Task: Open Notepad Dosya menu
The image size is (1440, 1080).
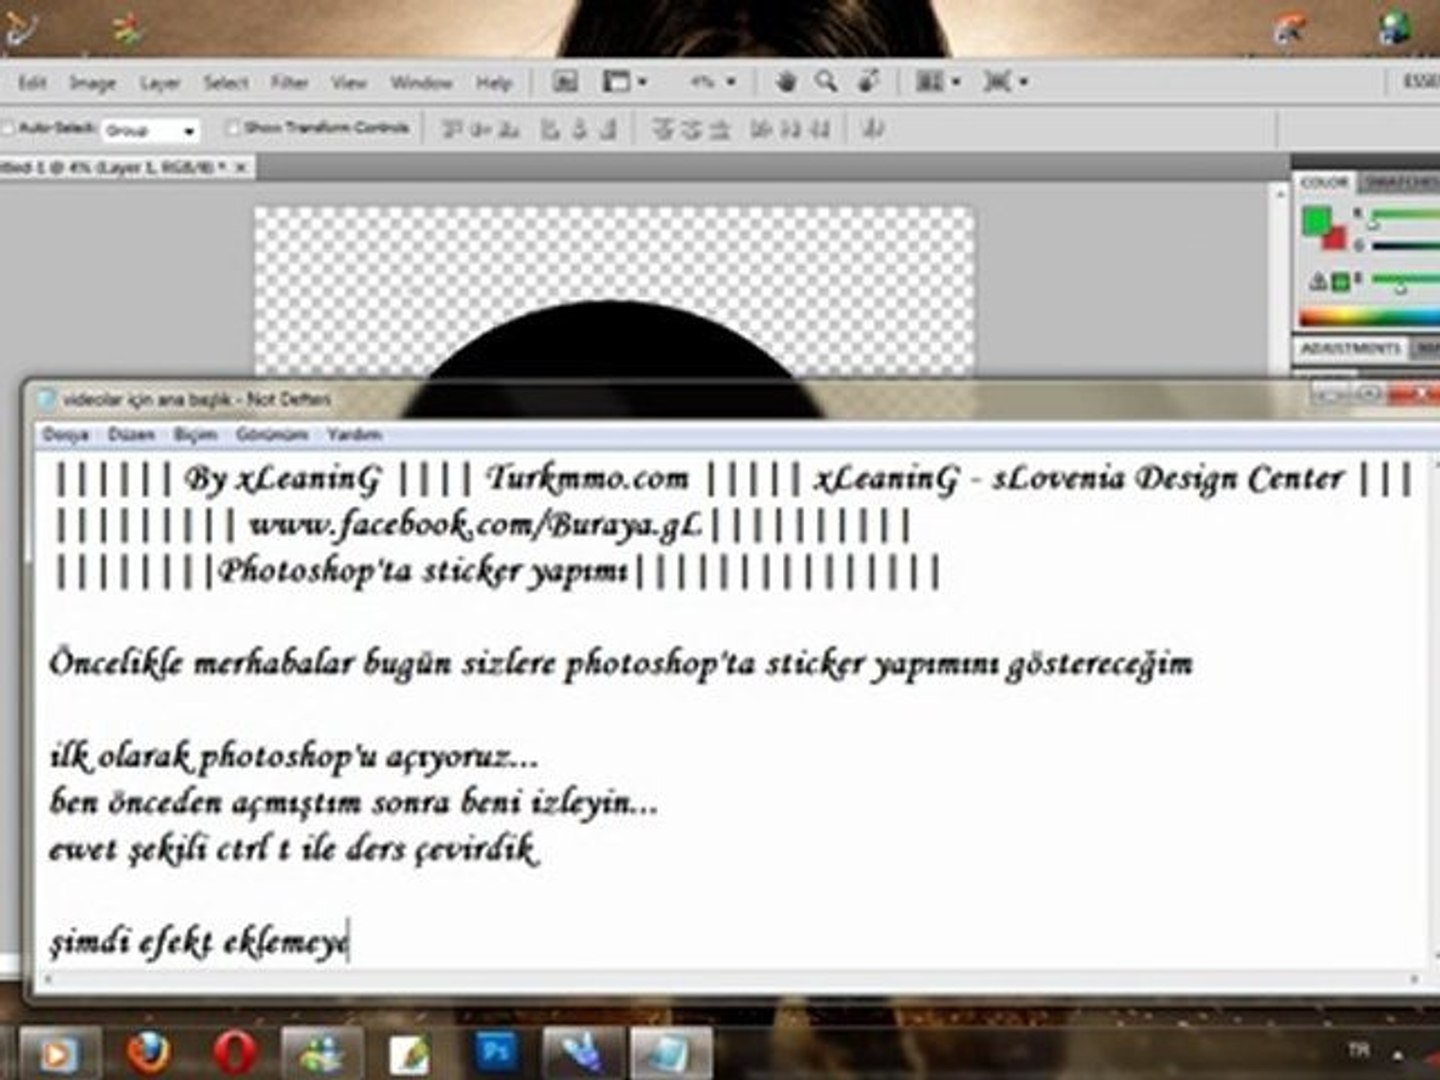Action: pos(65,435)
